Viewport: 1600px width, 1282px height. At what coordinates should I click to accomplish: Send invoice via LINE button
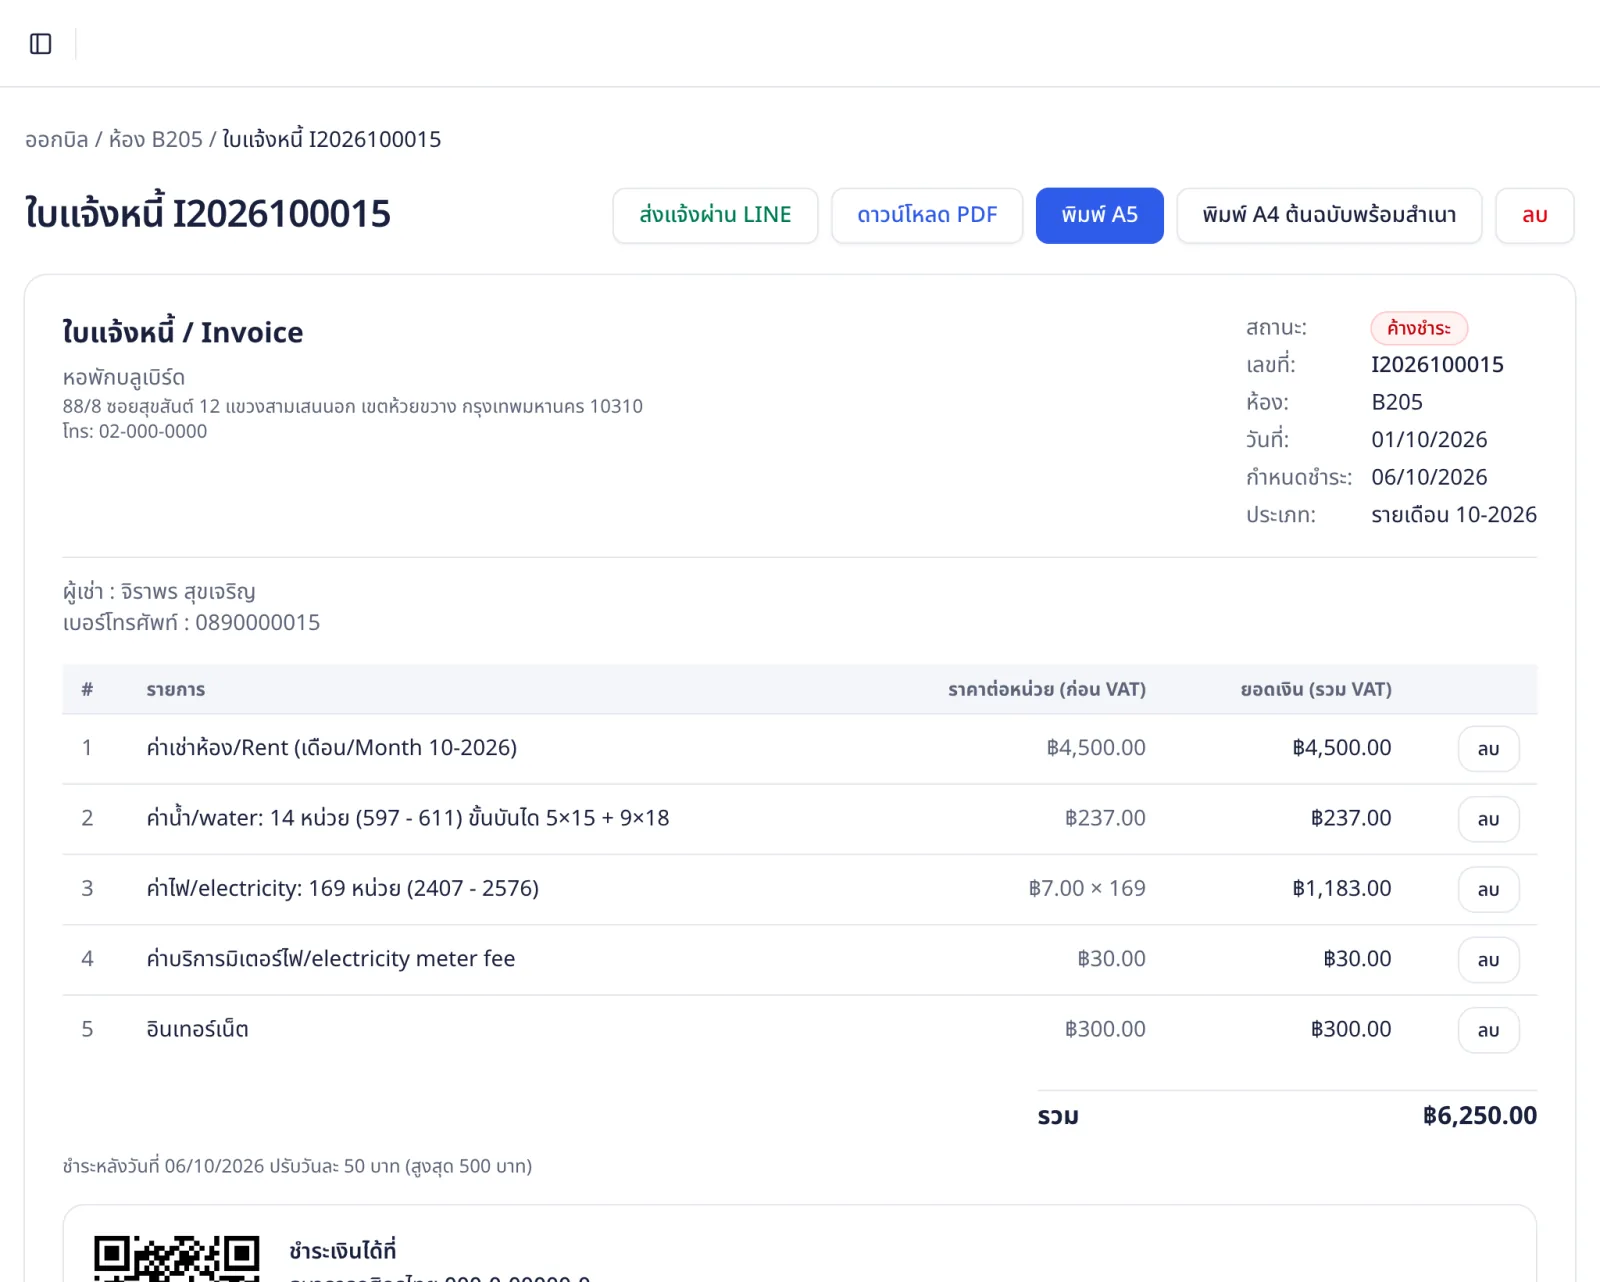[715, 215]
